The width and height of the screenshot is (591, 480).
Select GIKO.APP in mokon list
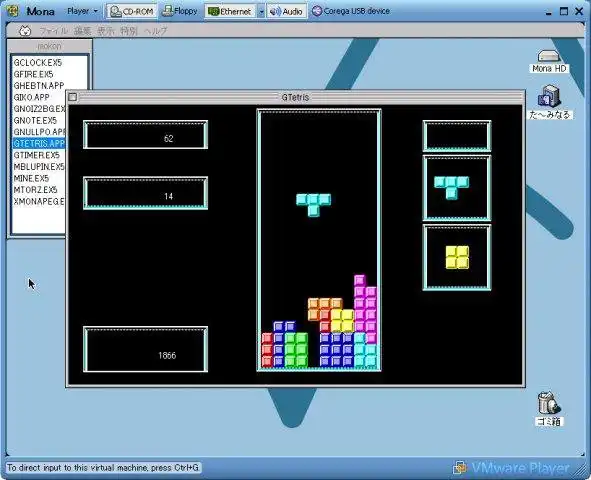coord(31,97)
